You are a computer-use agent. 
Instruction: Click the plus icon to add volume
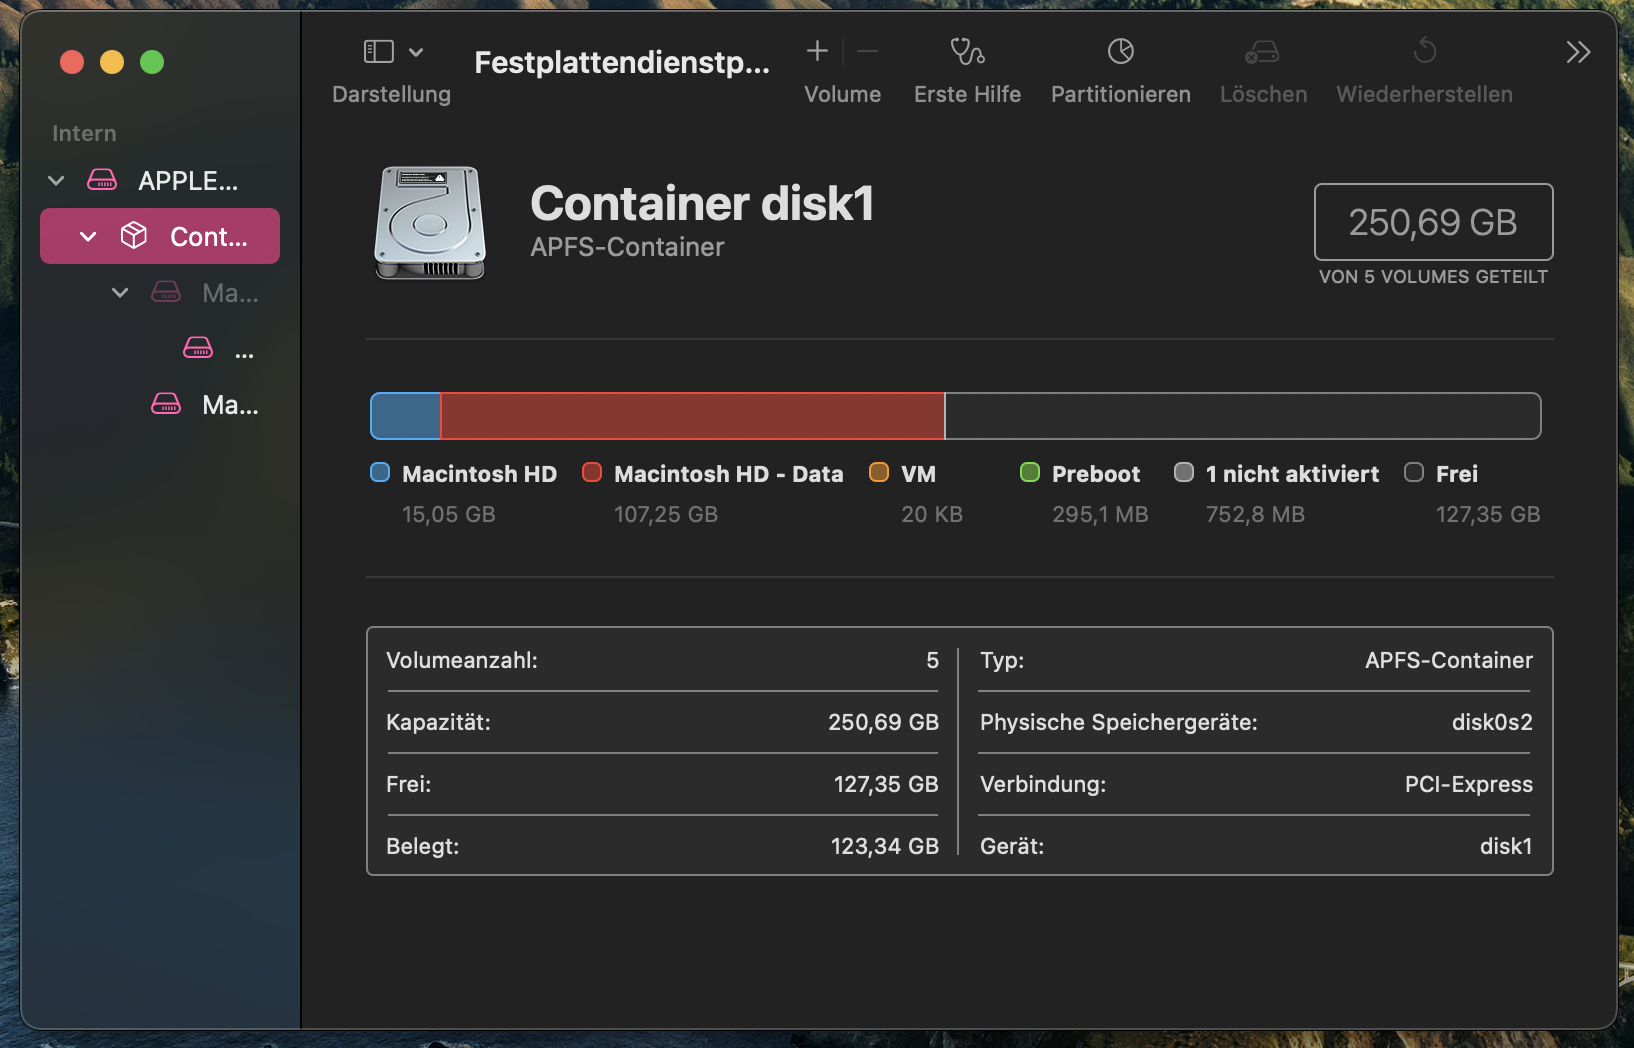click(817, 51)
